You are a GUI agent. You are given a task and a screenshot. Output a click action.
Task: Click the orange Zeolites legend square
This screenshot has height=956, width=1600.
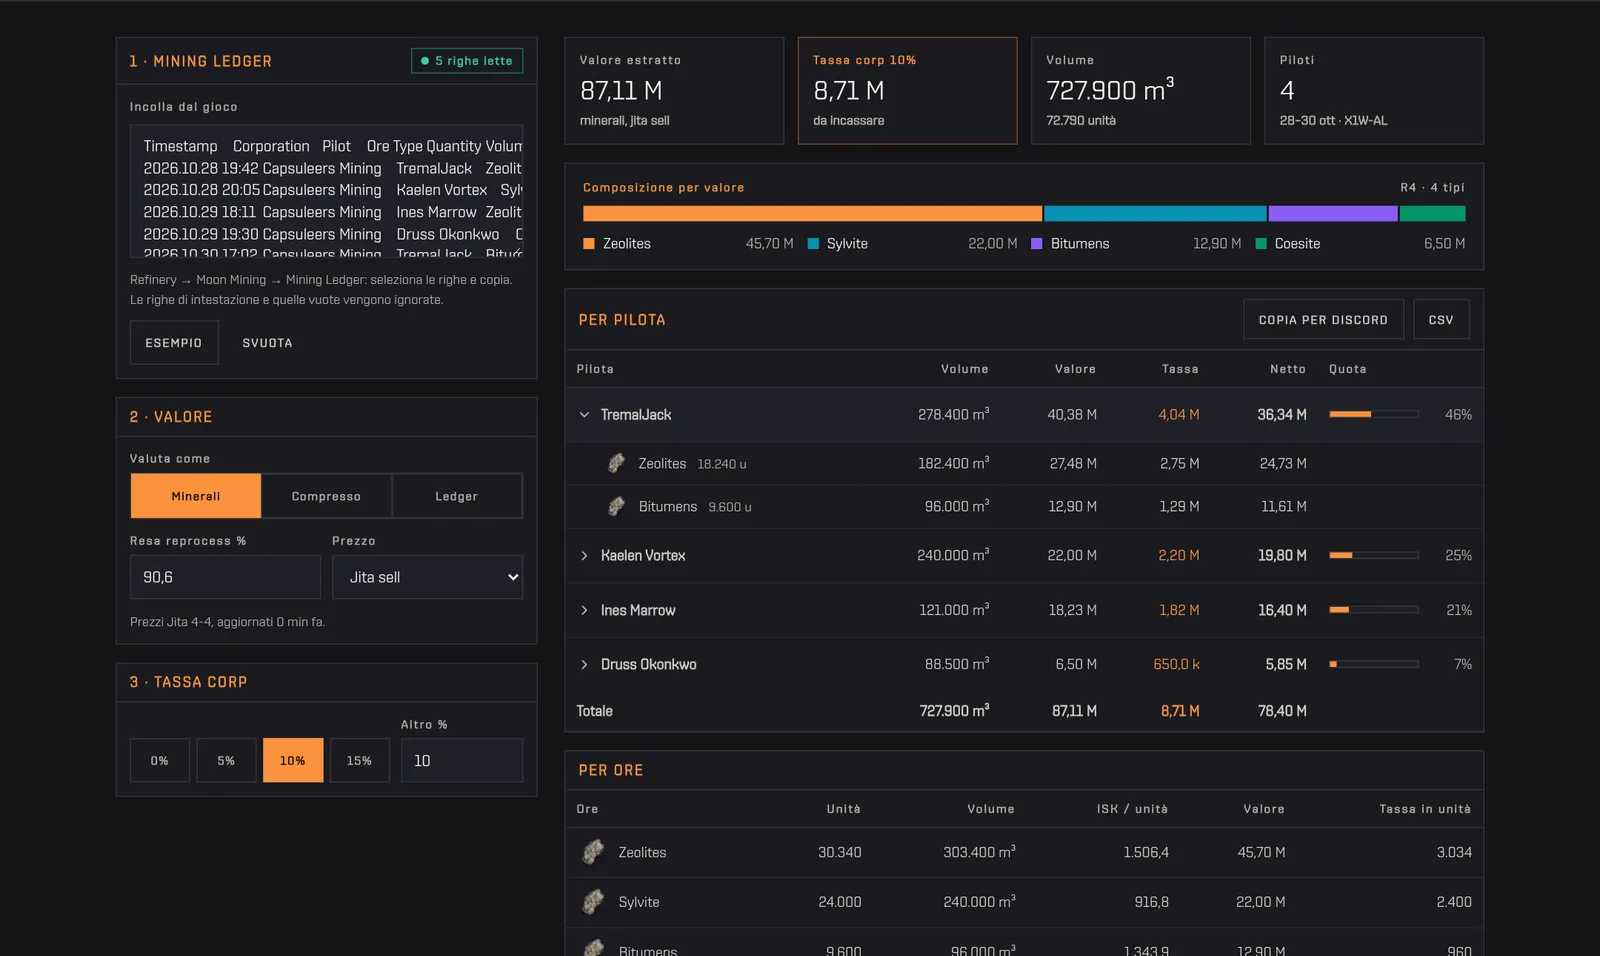589,243
